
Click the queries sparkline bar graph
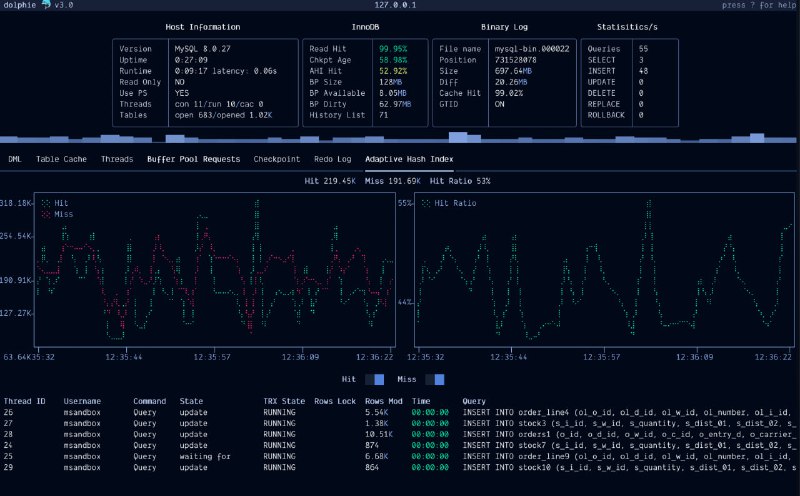coord(398,137)
